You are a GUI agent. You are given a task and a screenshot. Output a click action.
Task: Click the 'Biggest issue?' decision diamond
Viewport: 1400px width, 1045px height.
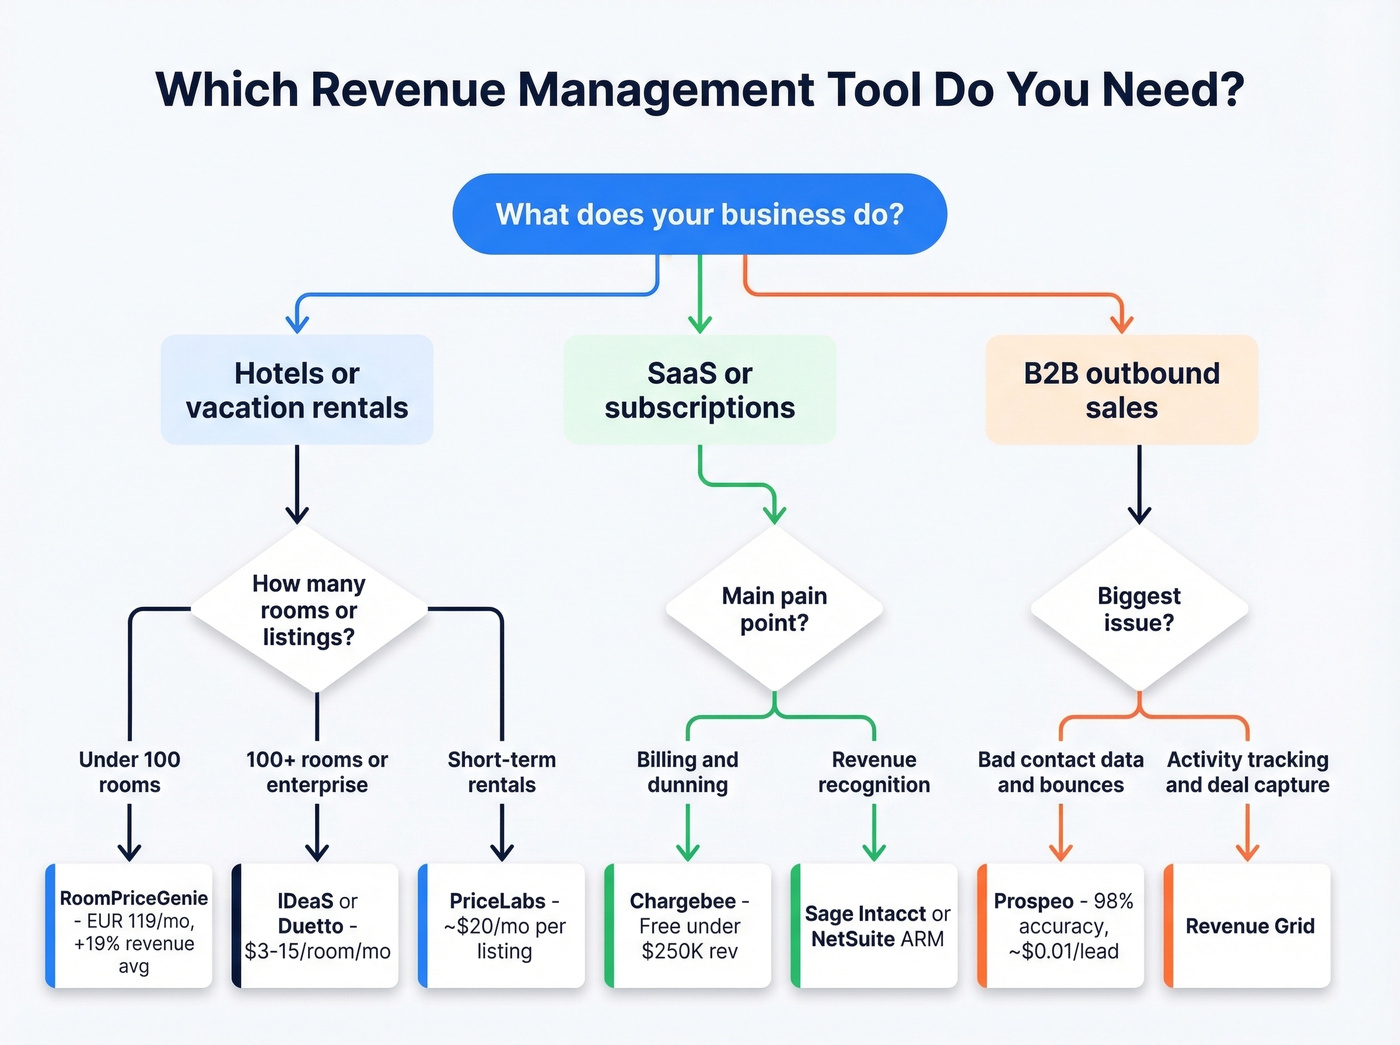1139,608
